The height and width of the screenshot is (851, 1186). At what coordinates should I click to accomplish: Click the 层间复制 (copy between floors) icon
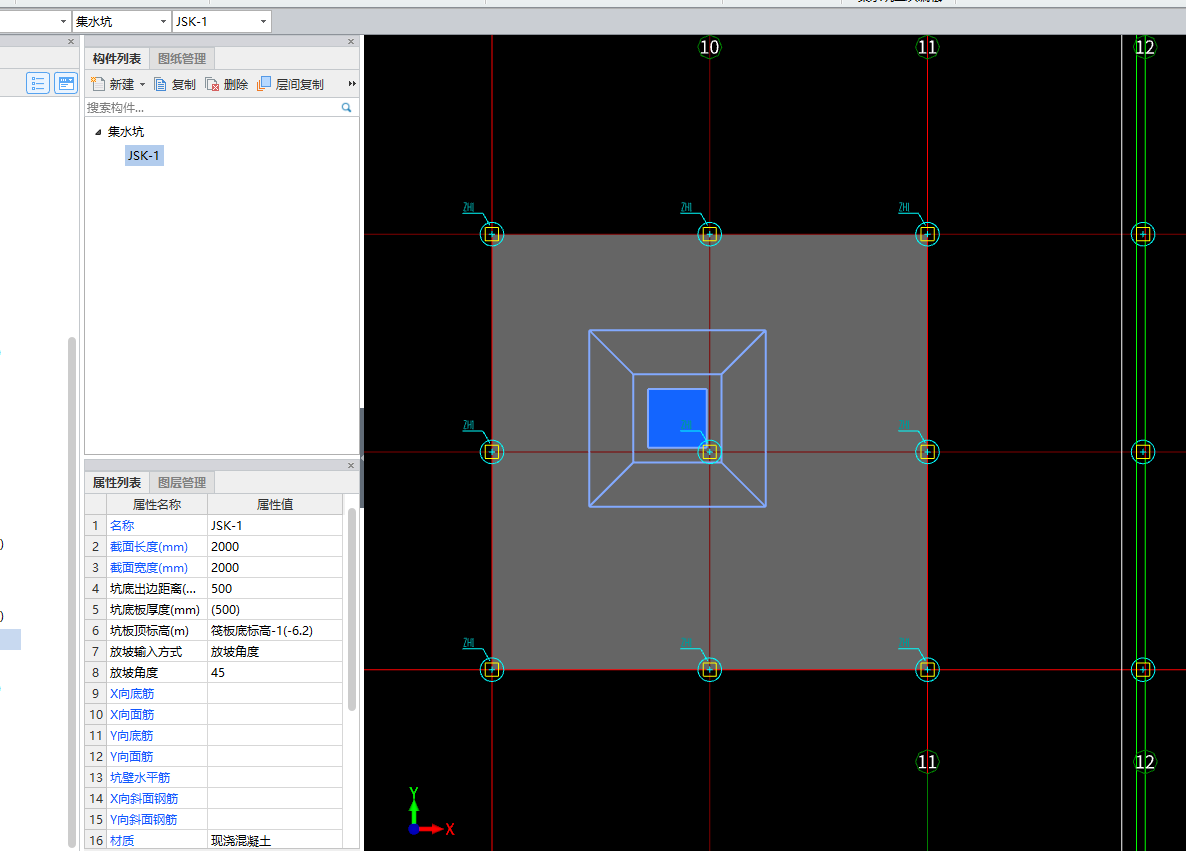click(x=264, y=85)
